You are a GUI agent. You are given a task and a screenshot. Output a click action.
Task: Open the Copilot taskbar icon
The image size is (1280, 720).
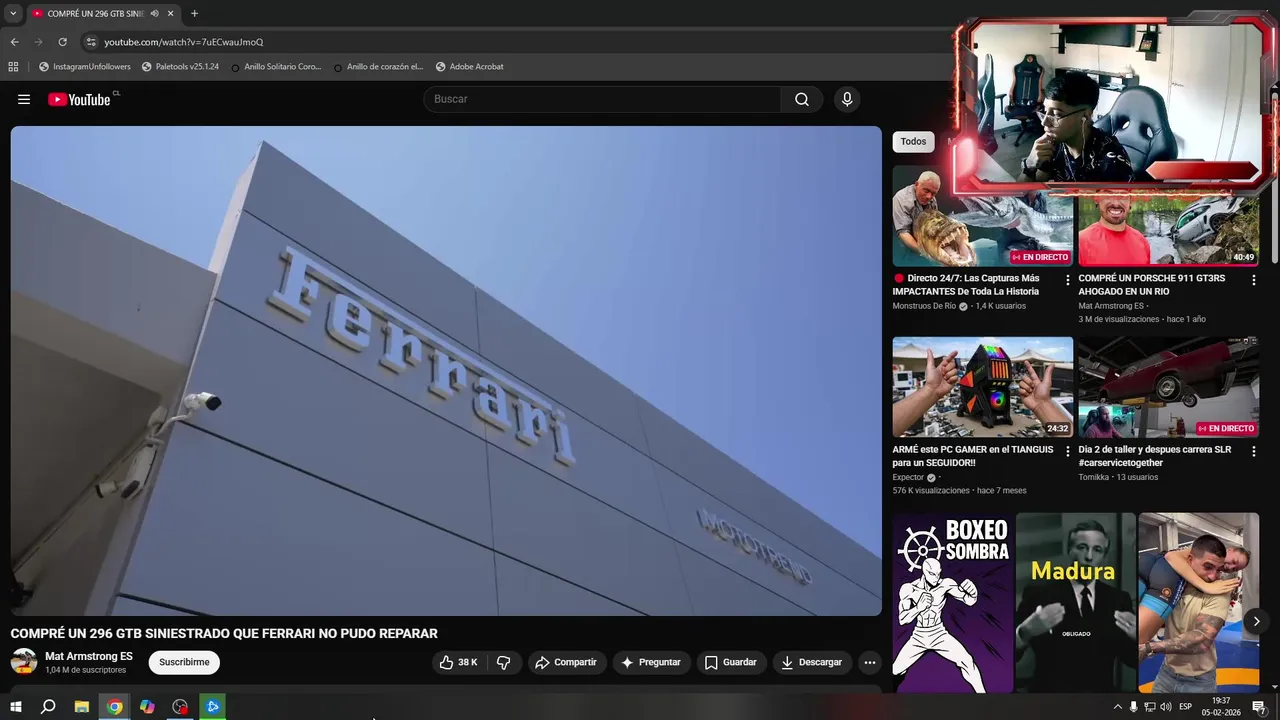pos(147,707)
